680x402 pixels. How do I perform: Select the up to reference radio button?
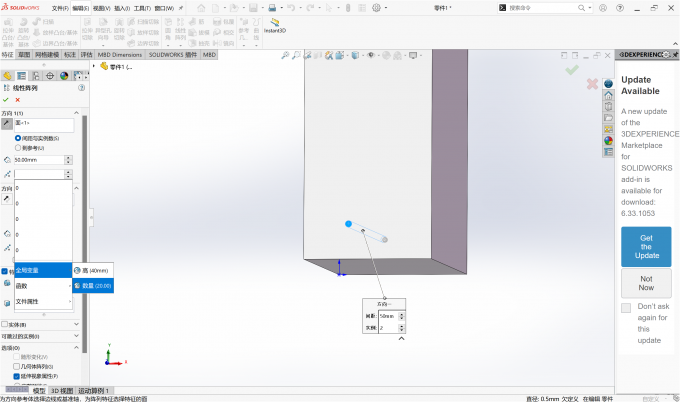[x=18, y=148]
